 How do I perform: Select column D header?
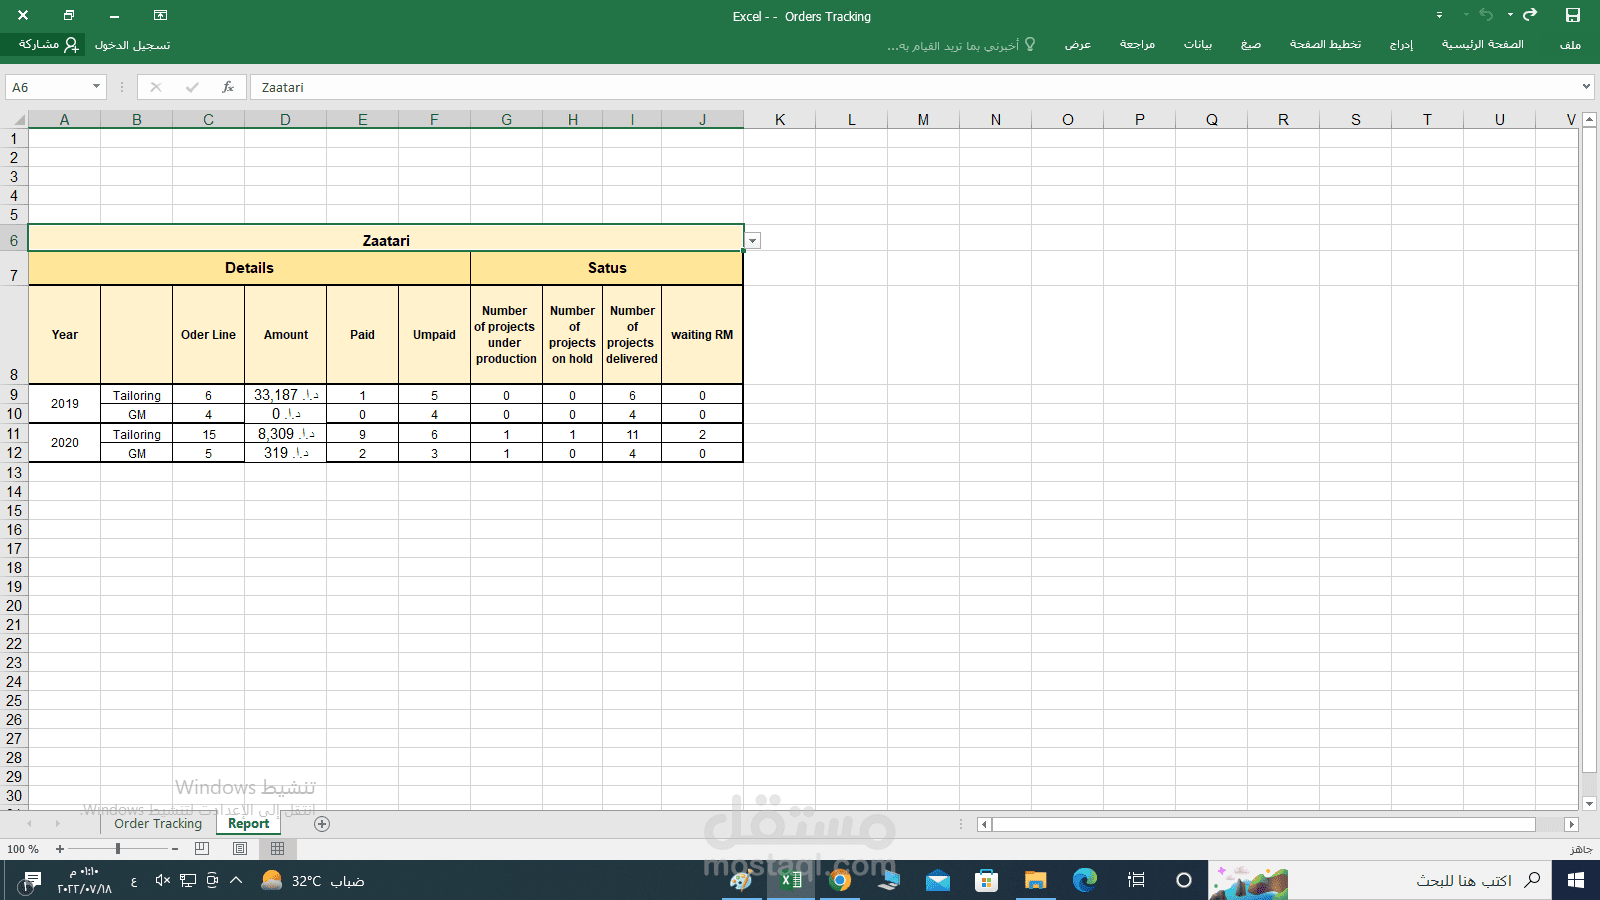tap(285, 120)
